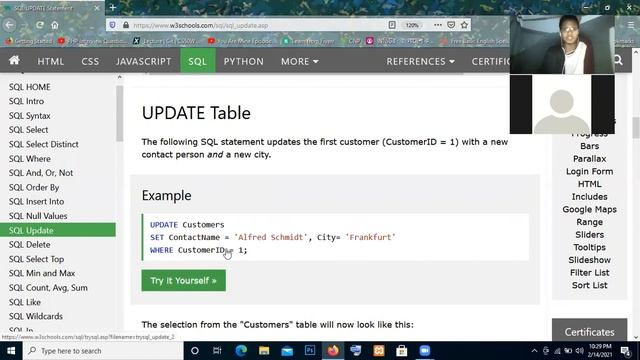Open the page actions three-dots menu
Screen dimensions: 640x360
(x=438, y=25)
